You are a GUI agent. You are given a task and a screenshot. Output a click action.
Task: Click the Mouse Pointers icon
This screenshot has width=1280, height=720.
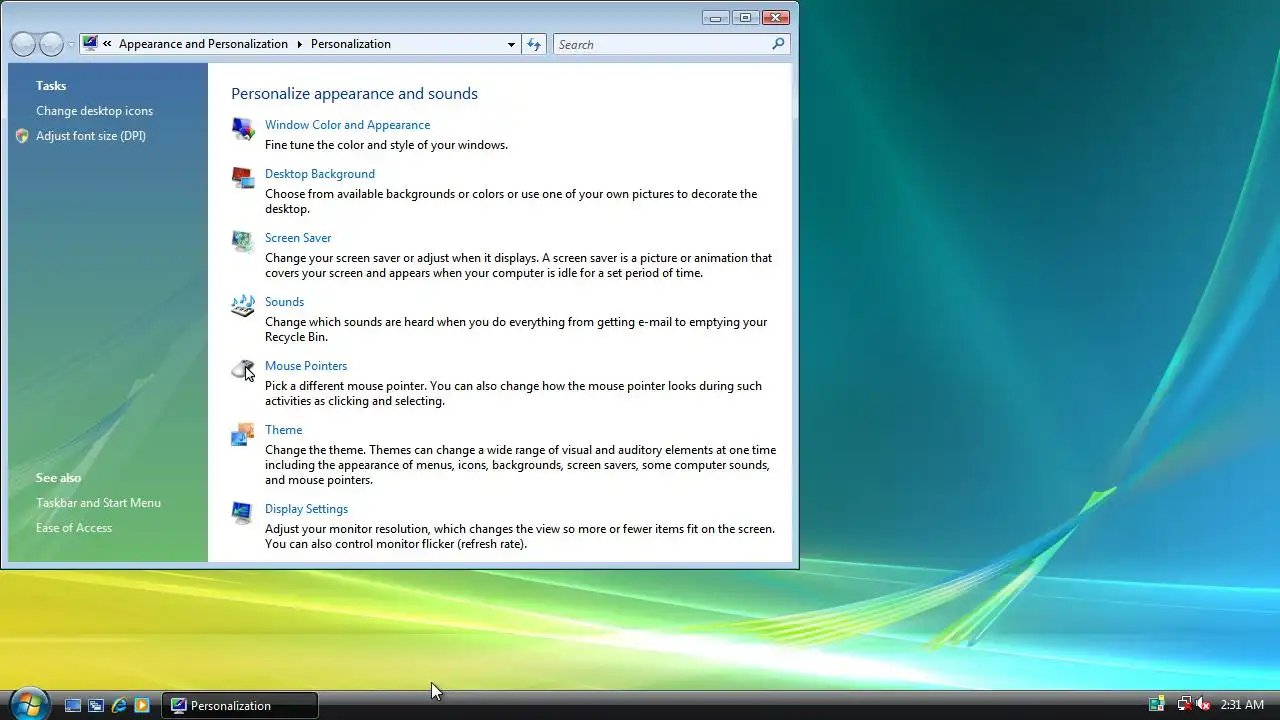tap(243, 370)
